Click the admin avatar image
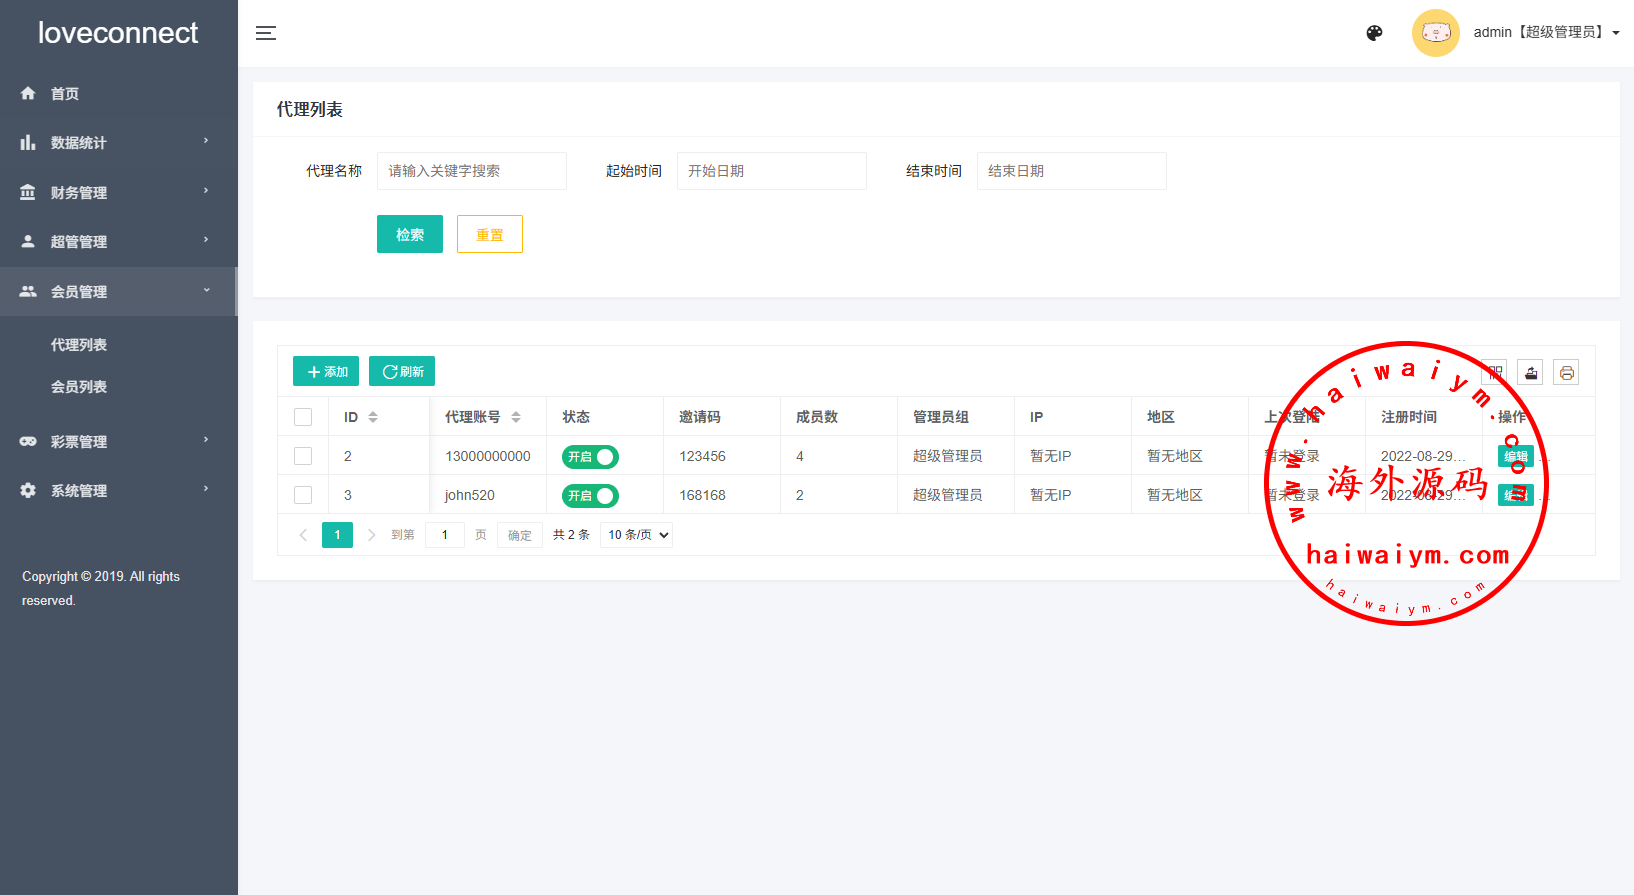 pos(1435,33)
